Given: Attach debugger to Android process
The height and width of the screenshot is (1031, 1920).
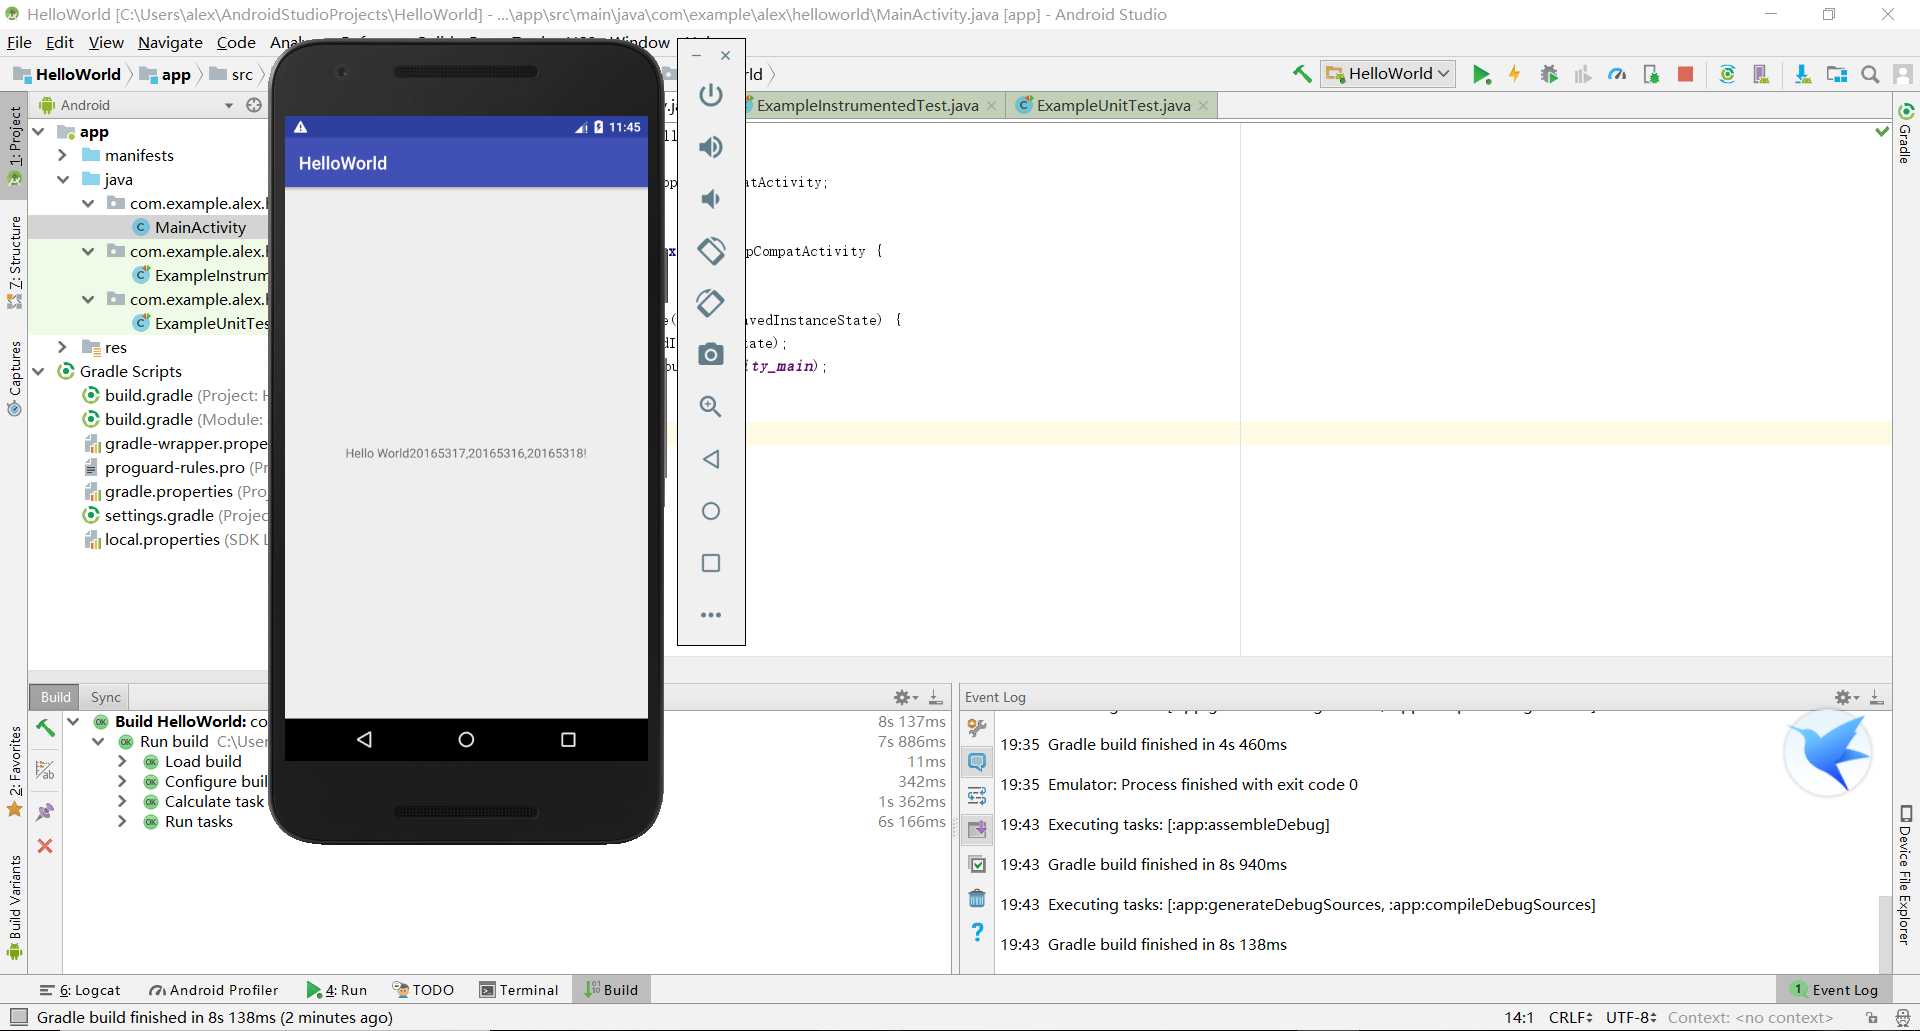Looking at the screenshot, I should coord(1651,74).
